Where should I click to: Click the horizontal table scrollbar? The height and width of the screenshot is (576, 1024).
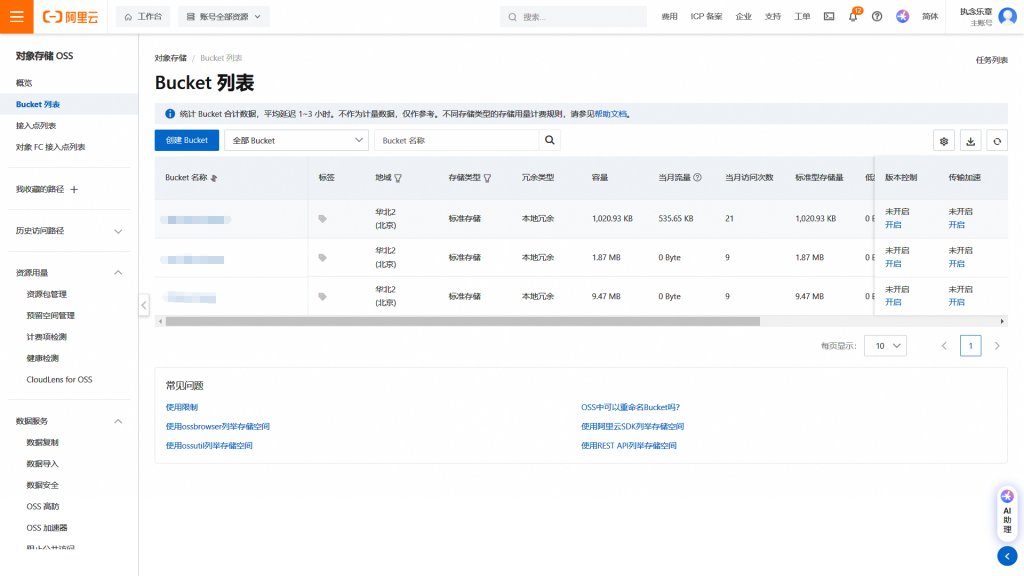tap(462, 321)
